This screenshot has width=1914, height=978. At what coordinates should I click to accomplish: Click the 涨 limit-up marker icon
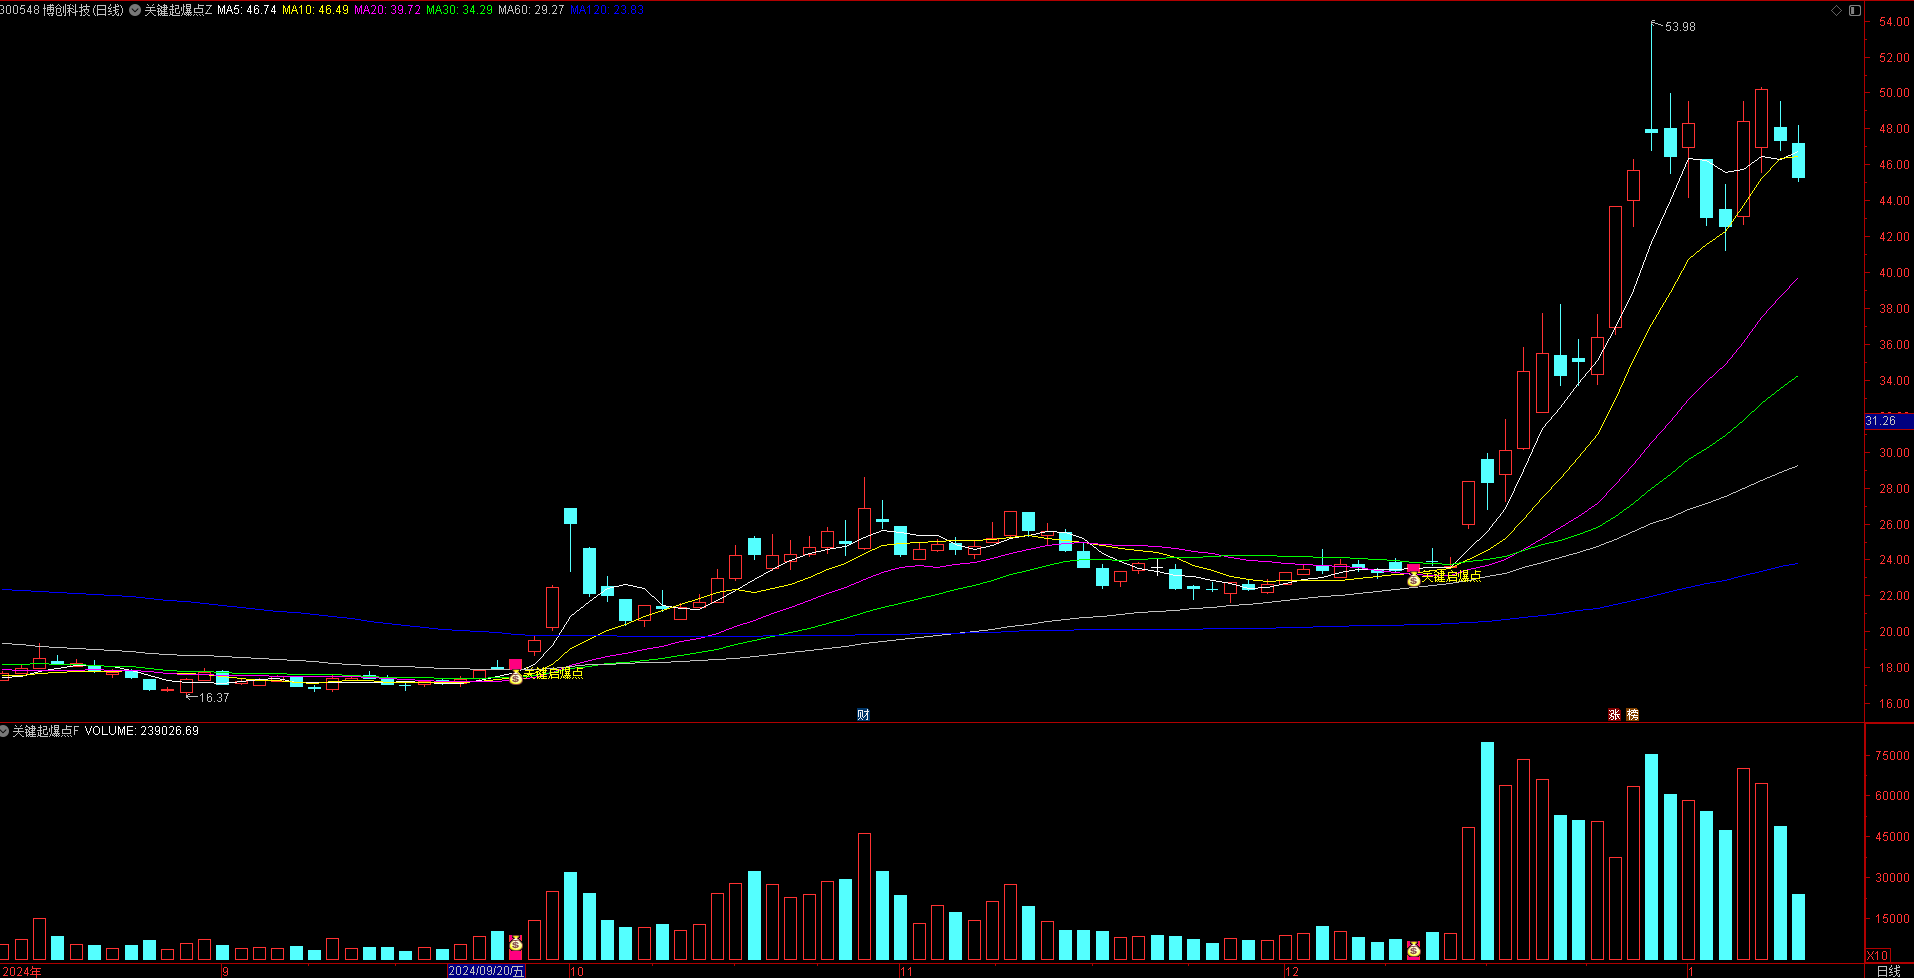[x=1614, y=714]
